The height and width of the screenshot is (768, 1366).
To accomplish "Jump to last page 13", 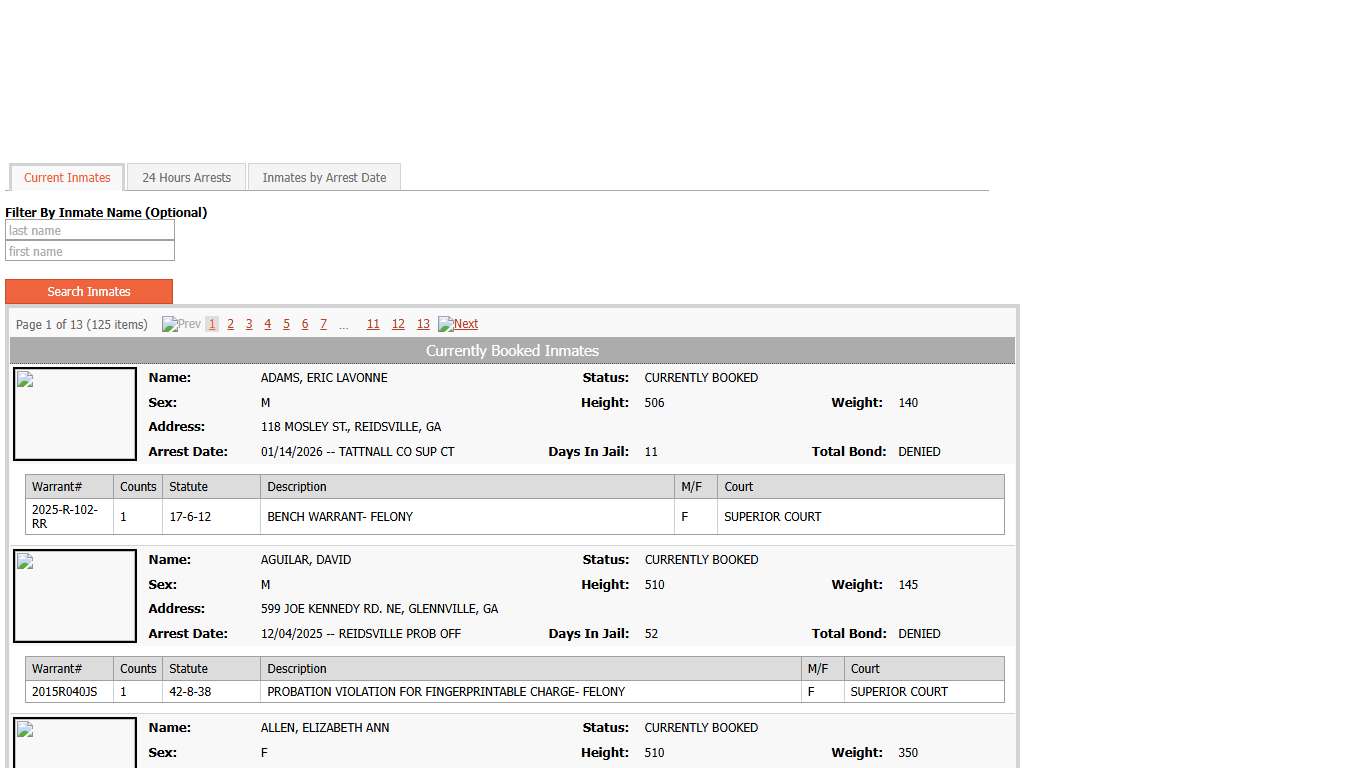I will point(423,324).
